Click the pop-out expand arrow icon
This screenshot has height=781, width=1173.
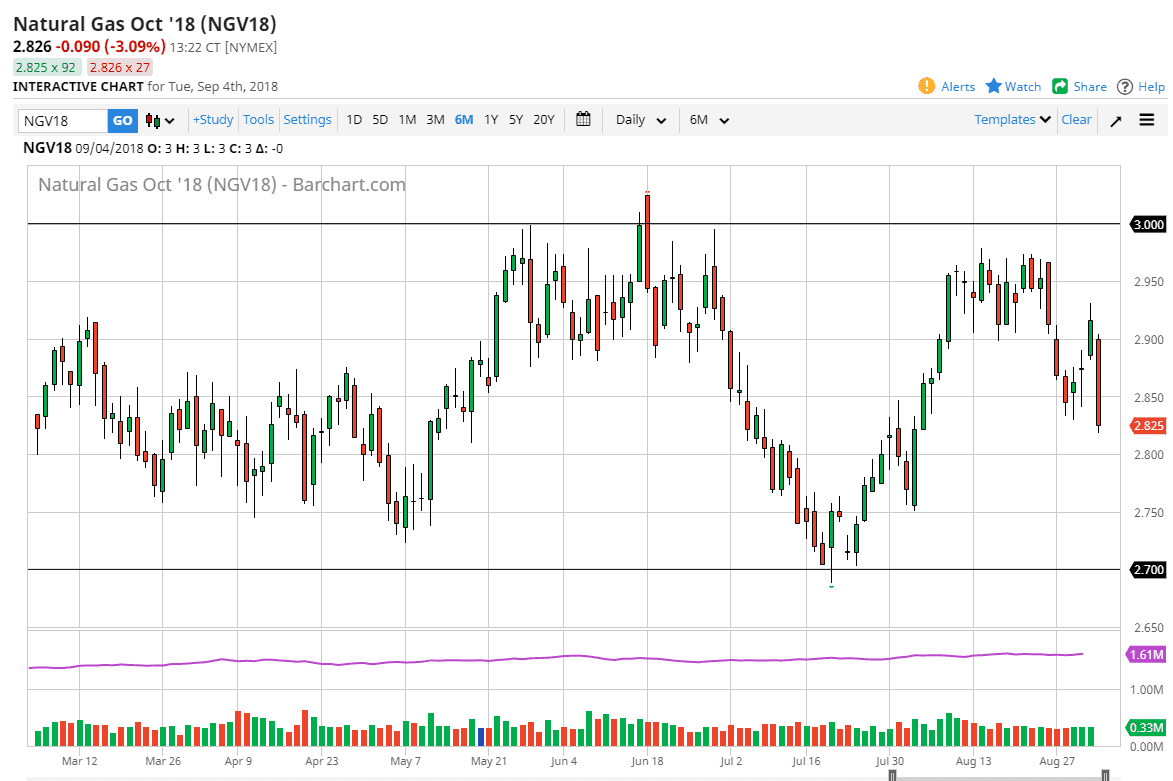tap(1116, 120)
